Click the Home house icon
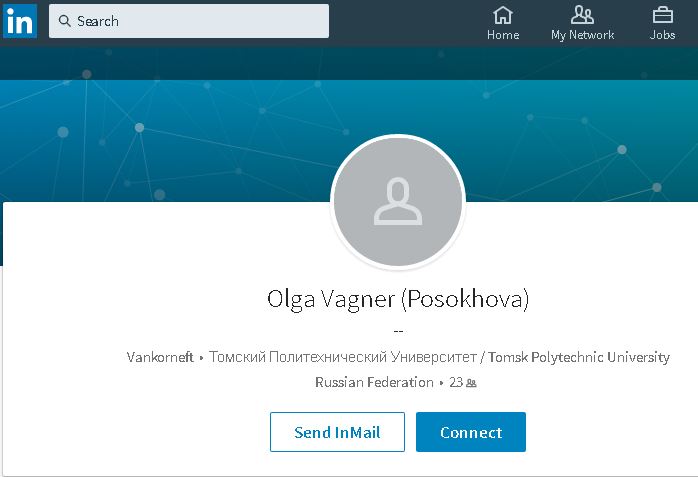 503,15
